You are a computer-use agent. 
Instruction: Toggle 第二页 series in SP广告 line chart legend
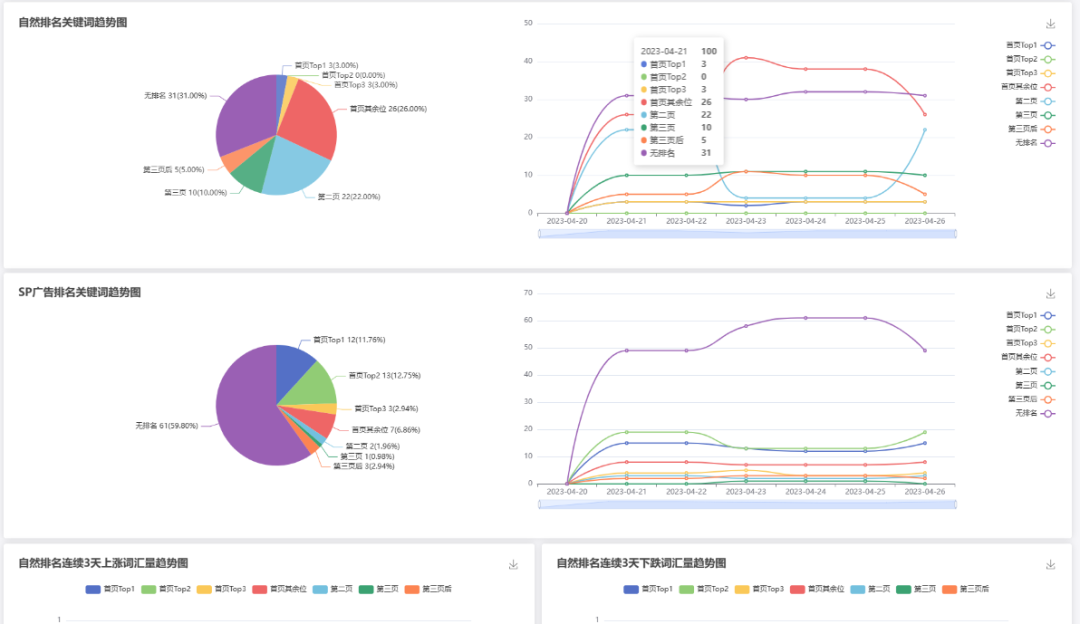coord(1047,371)
